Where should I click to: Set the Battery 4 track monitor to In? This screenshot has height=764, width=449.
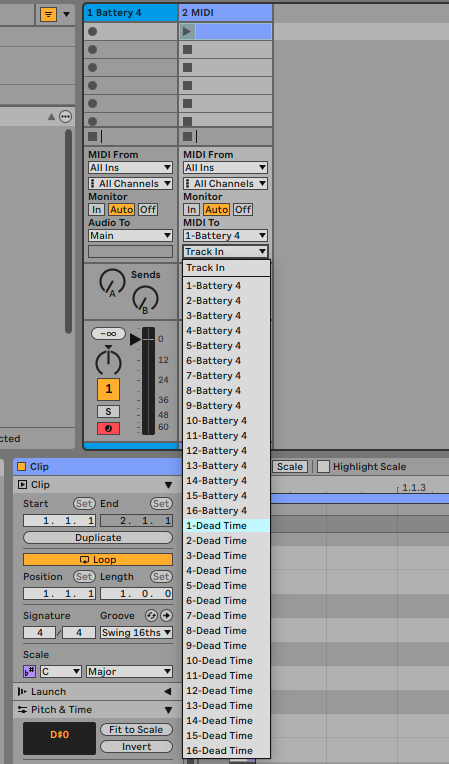pyautogui.click(x=96, y=210)
